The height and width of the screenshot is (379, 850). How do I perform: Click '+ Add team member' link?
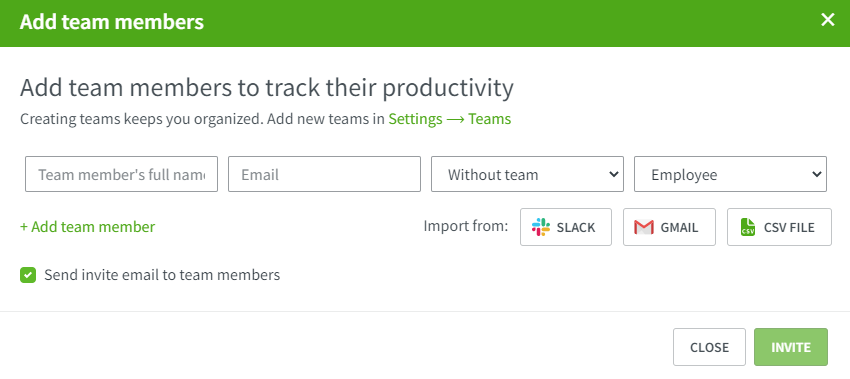pos(87,227)
